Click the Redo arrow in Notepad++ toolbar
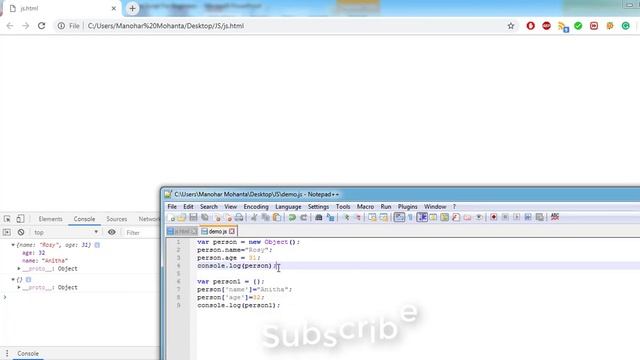Screen dimensions: 640x360 [x=303, y=218]
